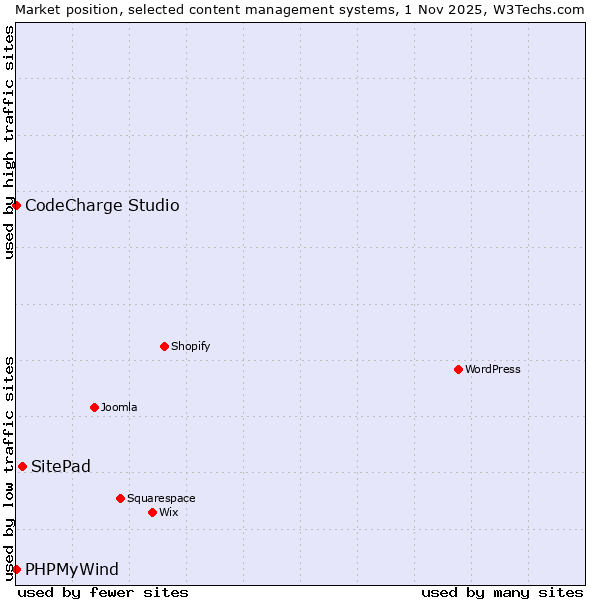Select the CodeCharge Studio red marker
The image size is (600, 600).
[x=16, y=205]
